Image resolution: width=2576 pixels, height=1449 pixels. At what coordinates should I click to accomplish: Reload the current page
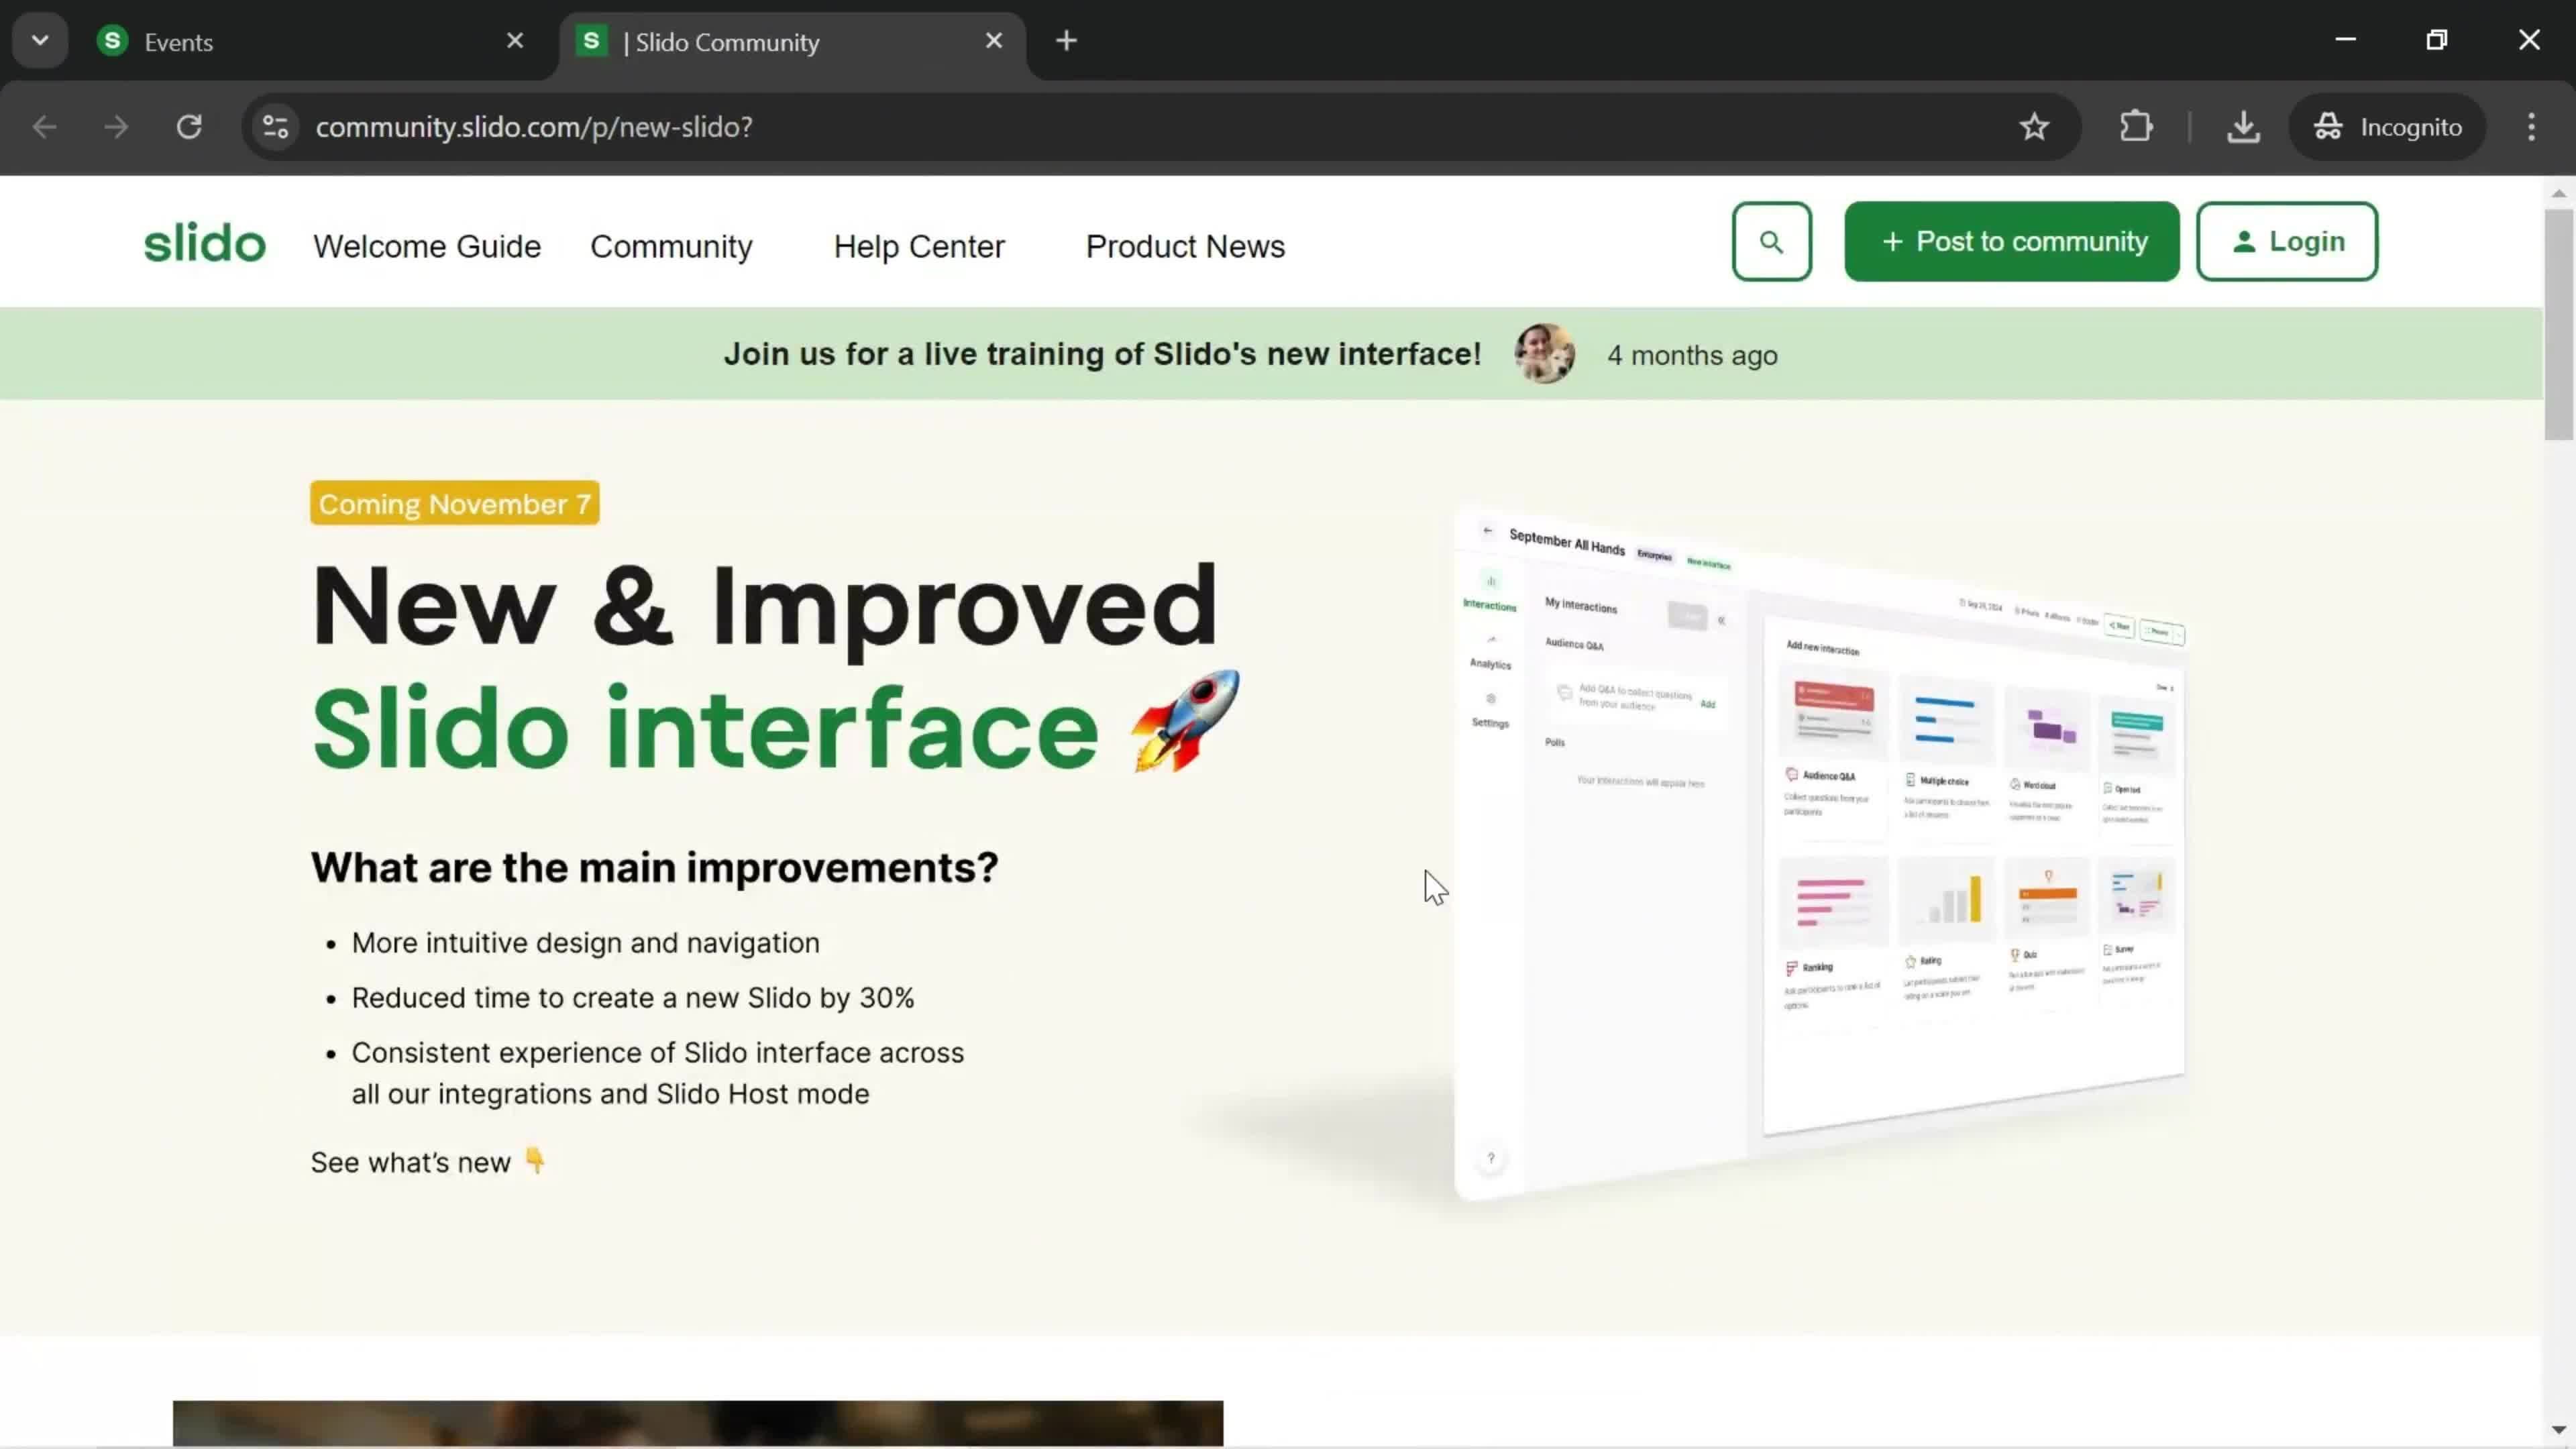189,127
